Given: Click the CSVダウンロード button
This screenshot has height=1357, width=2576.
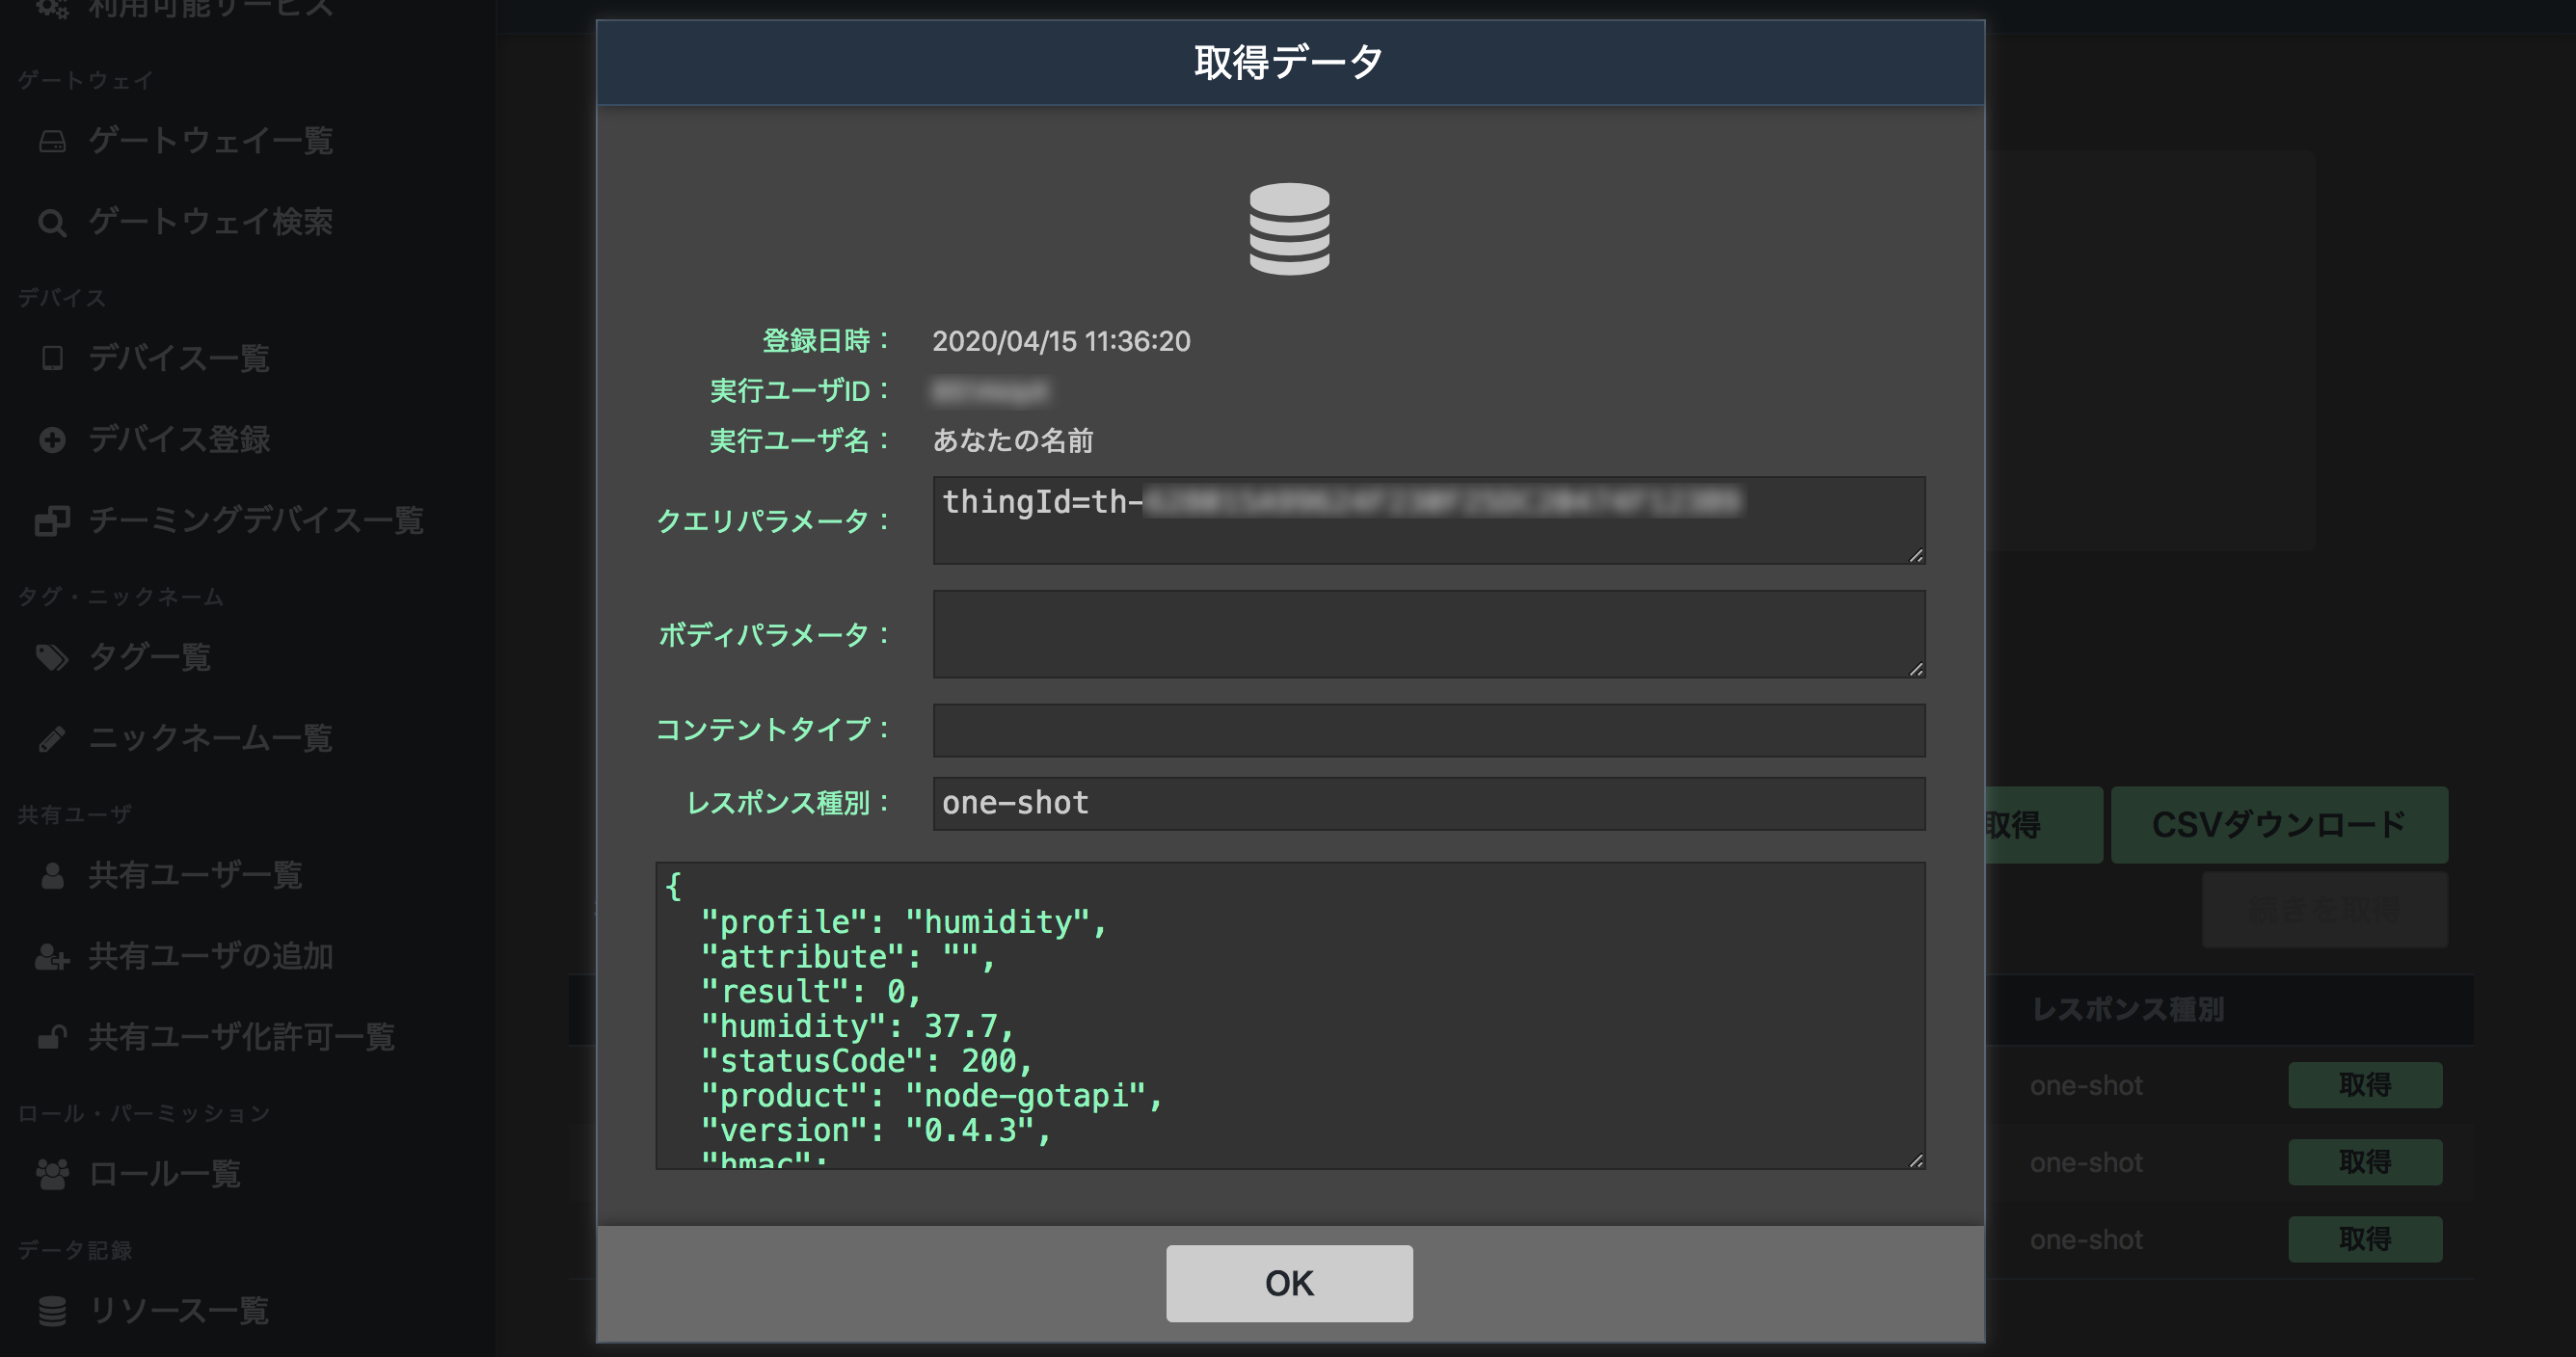Looking at the screenshot, I should coord(2279,825).
